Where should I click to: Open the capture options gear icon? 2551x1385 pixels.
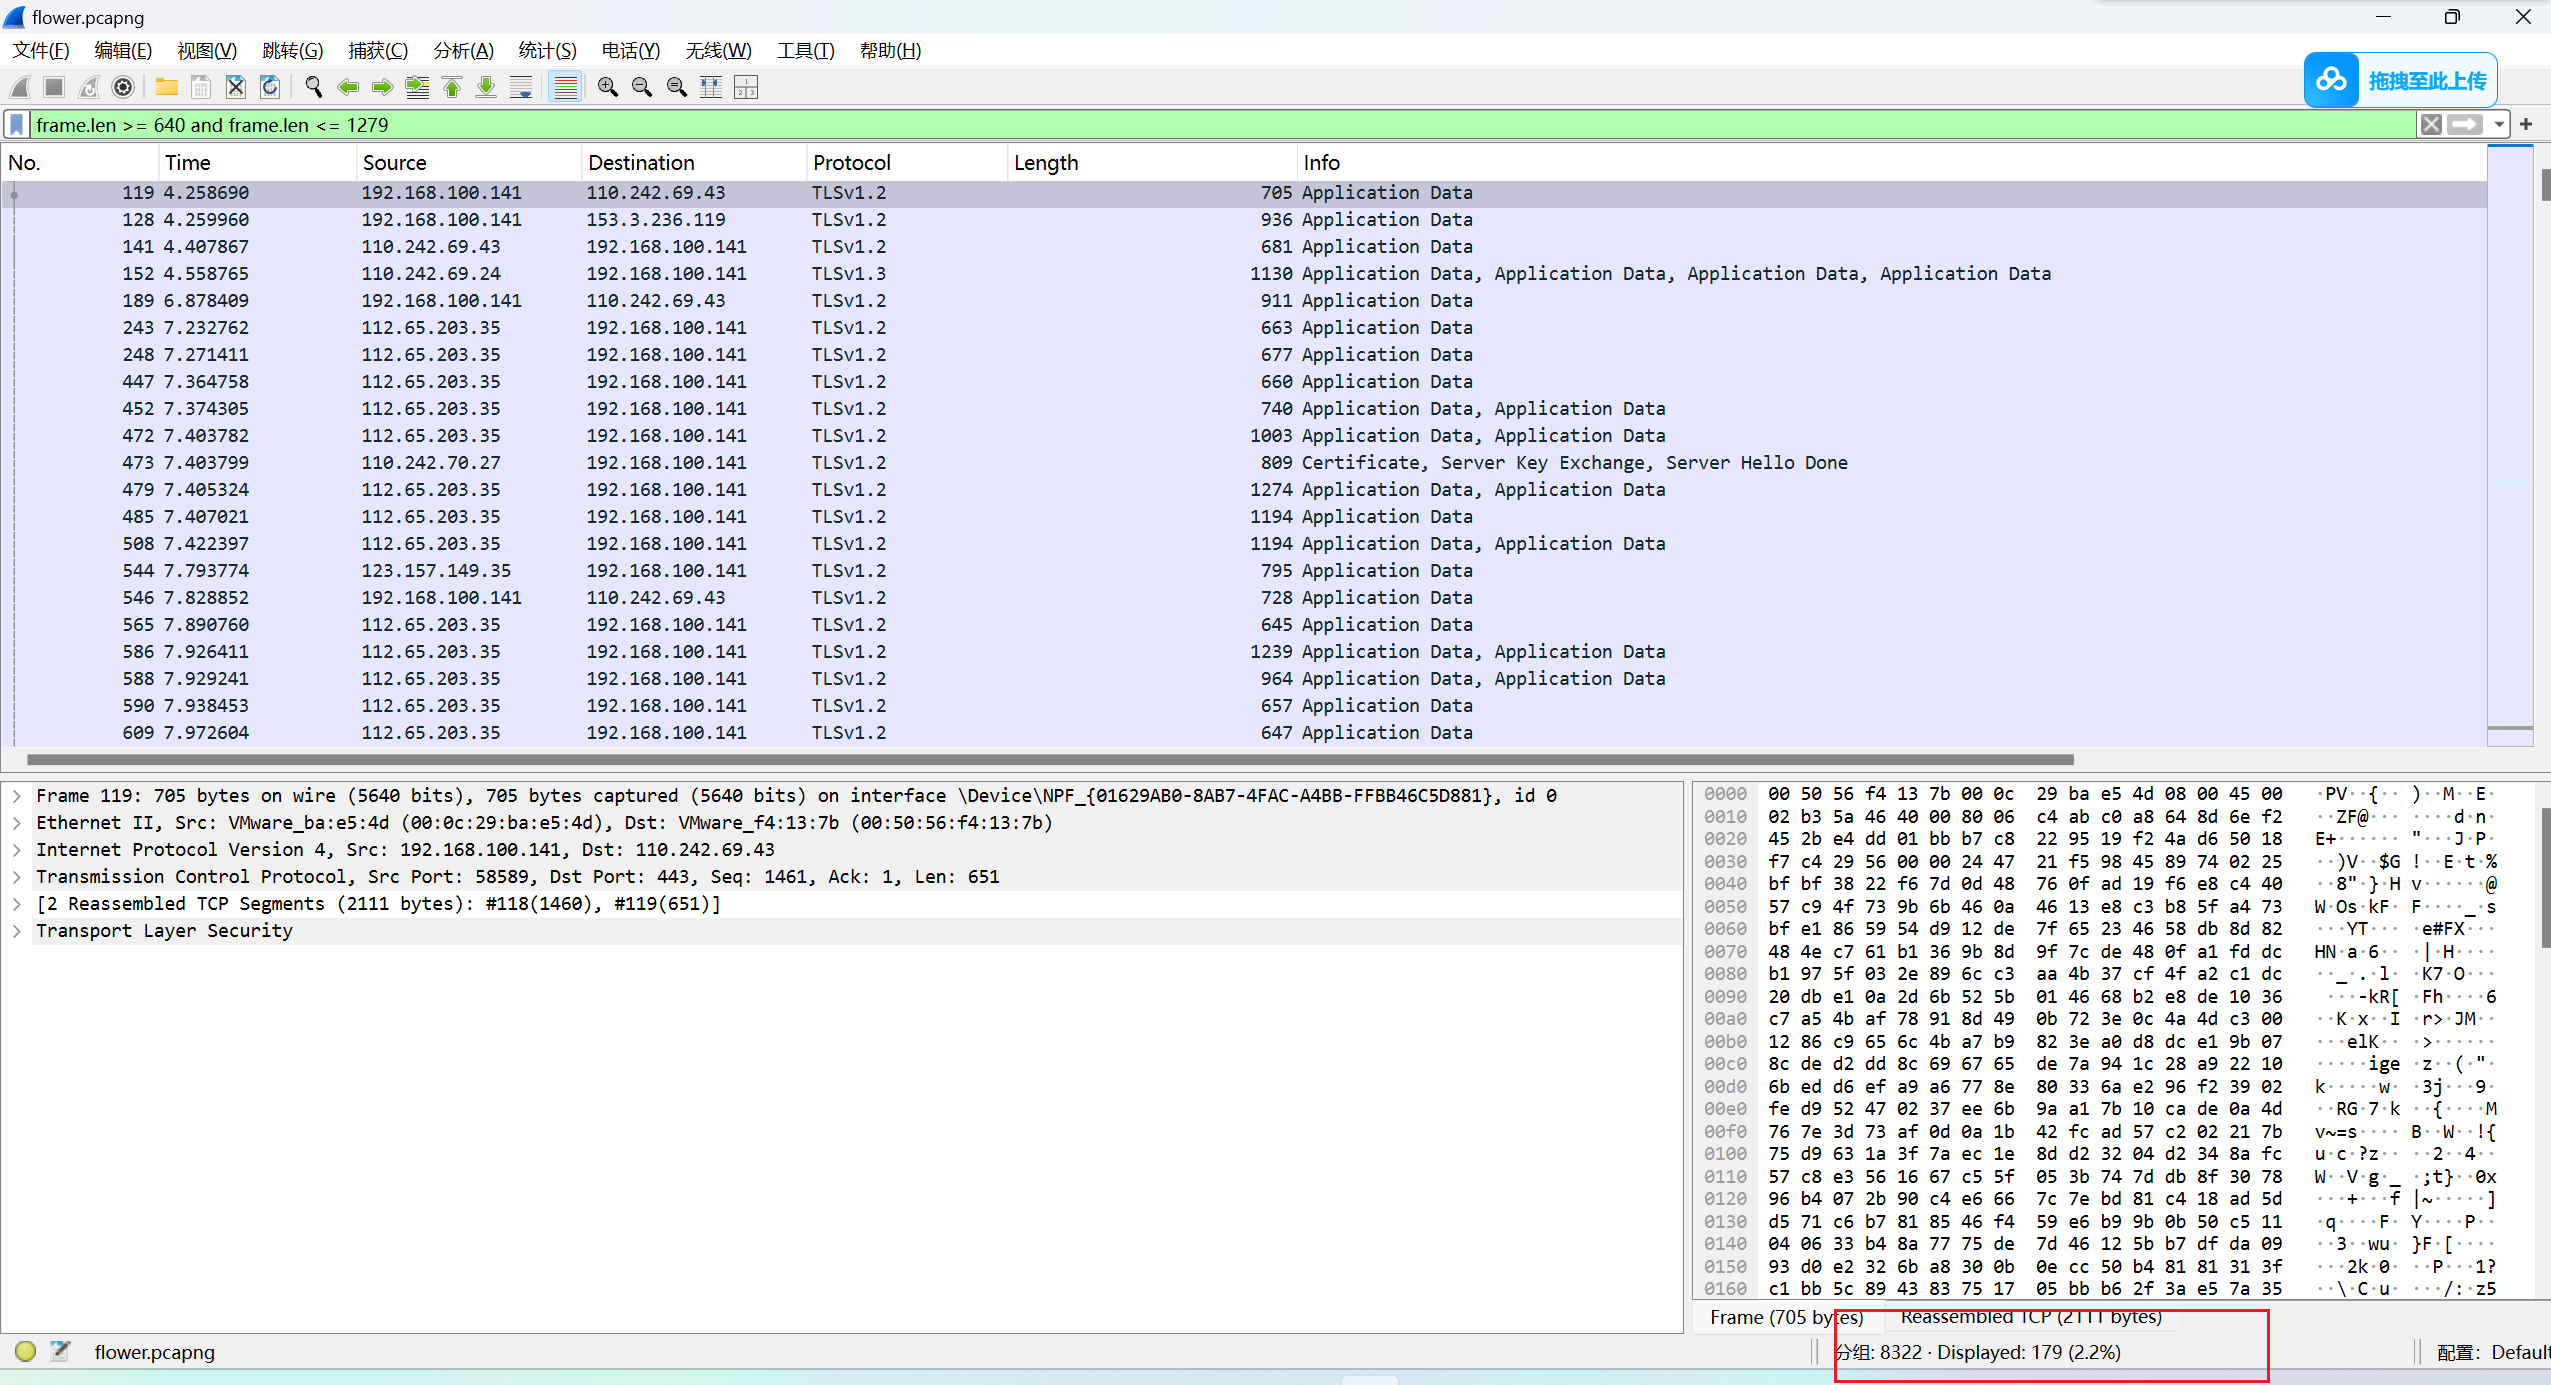click(123, 88)
